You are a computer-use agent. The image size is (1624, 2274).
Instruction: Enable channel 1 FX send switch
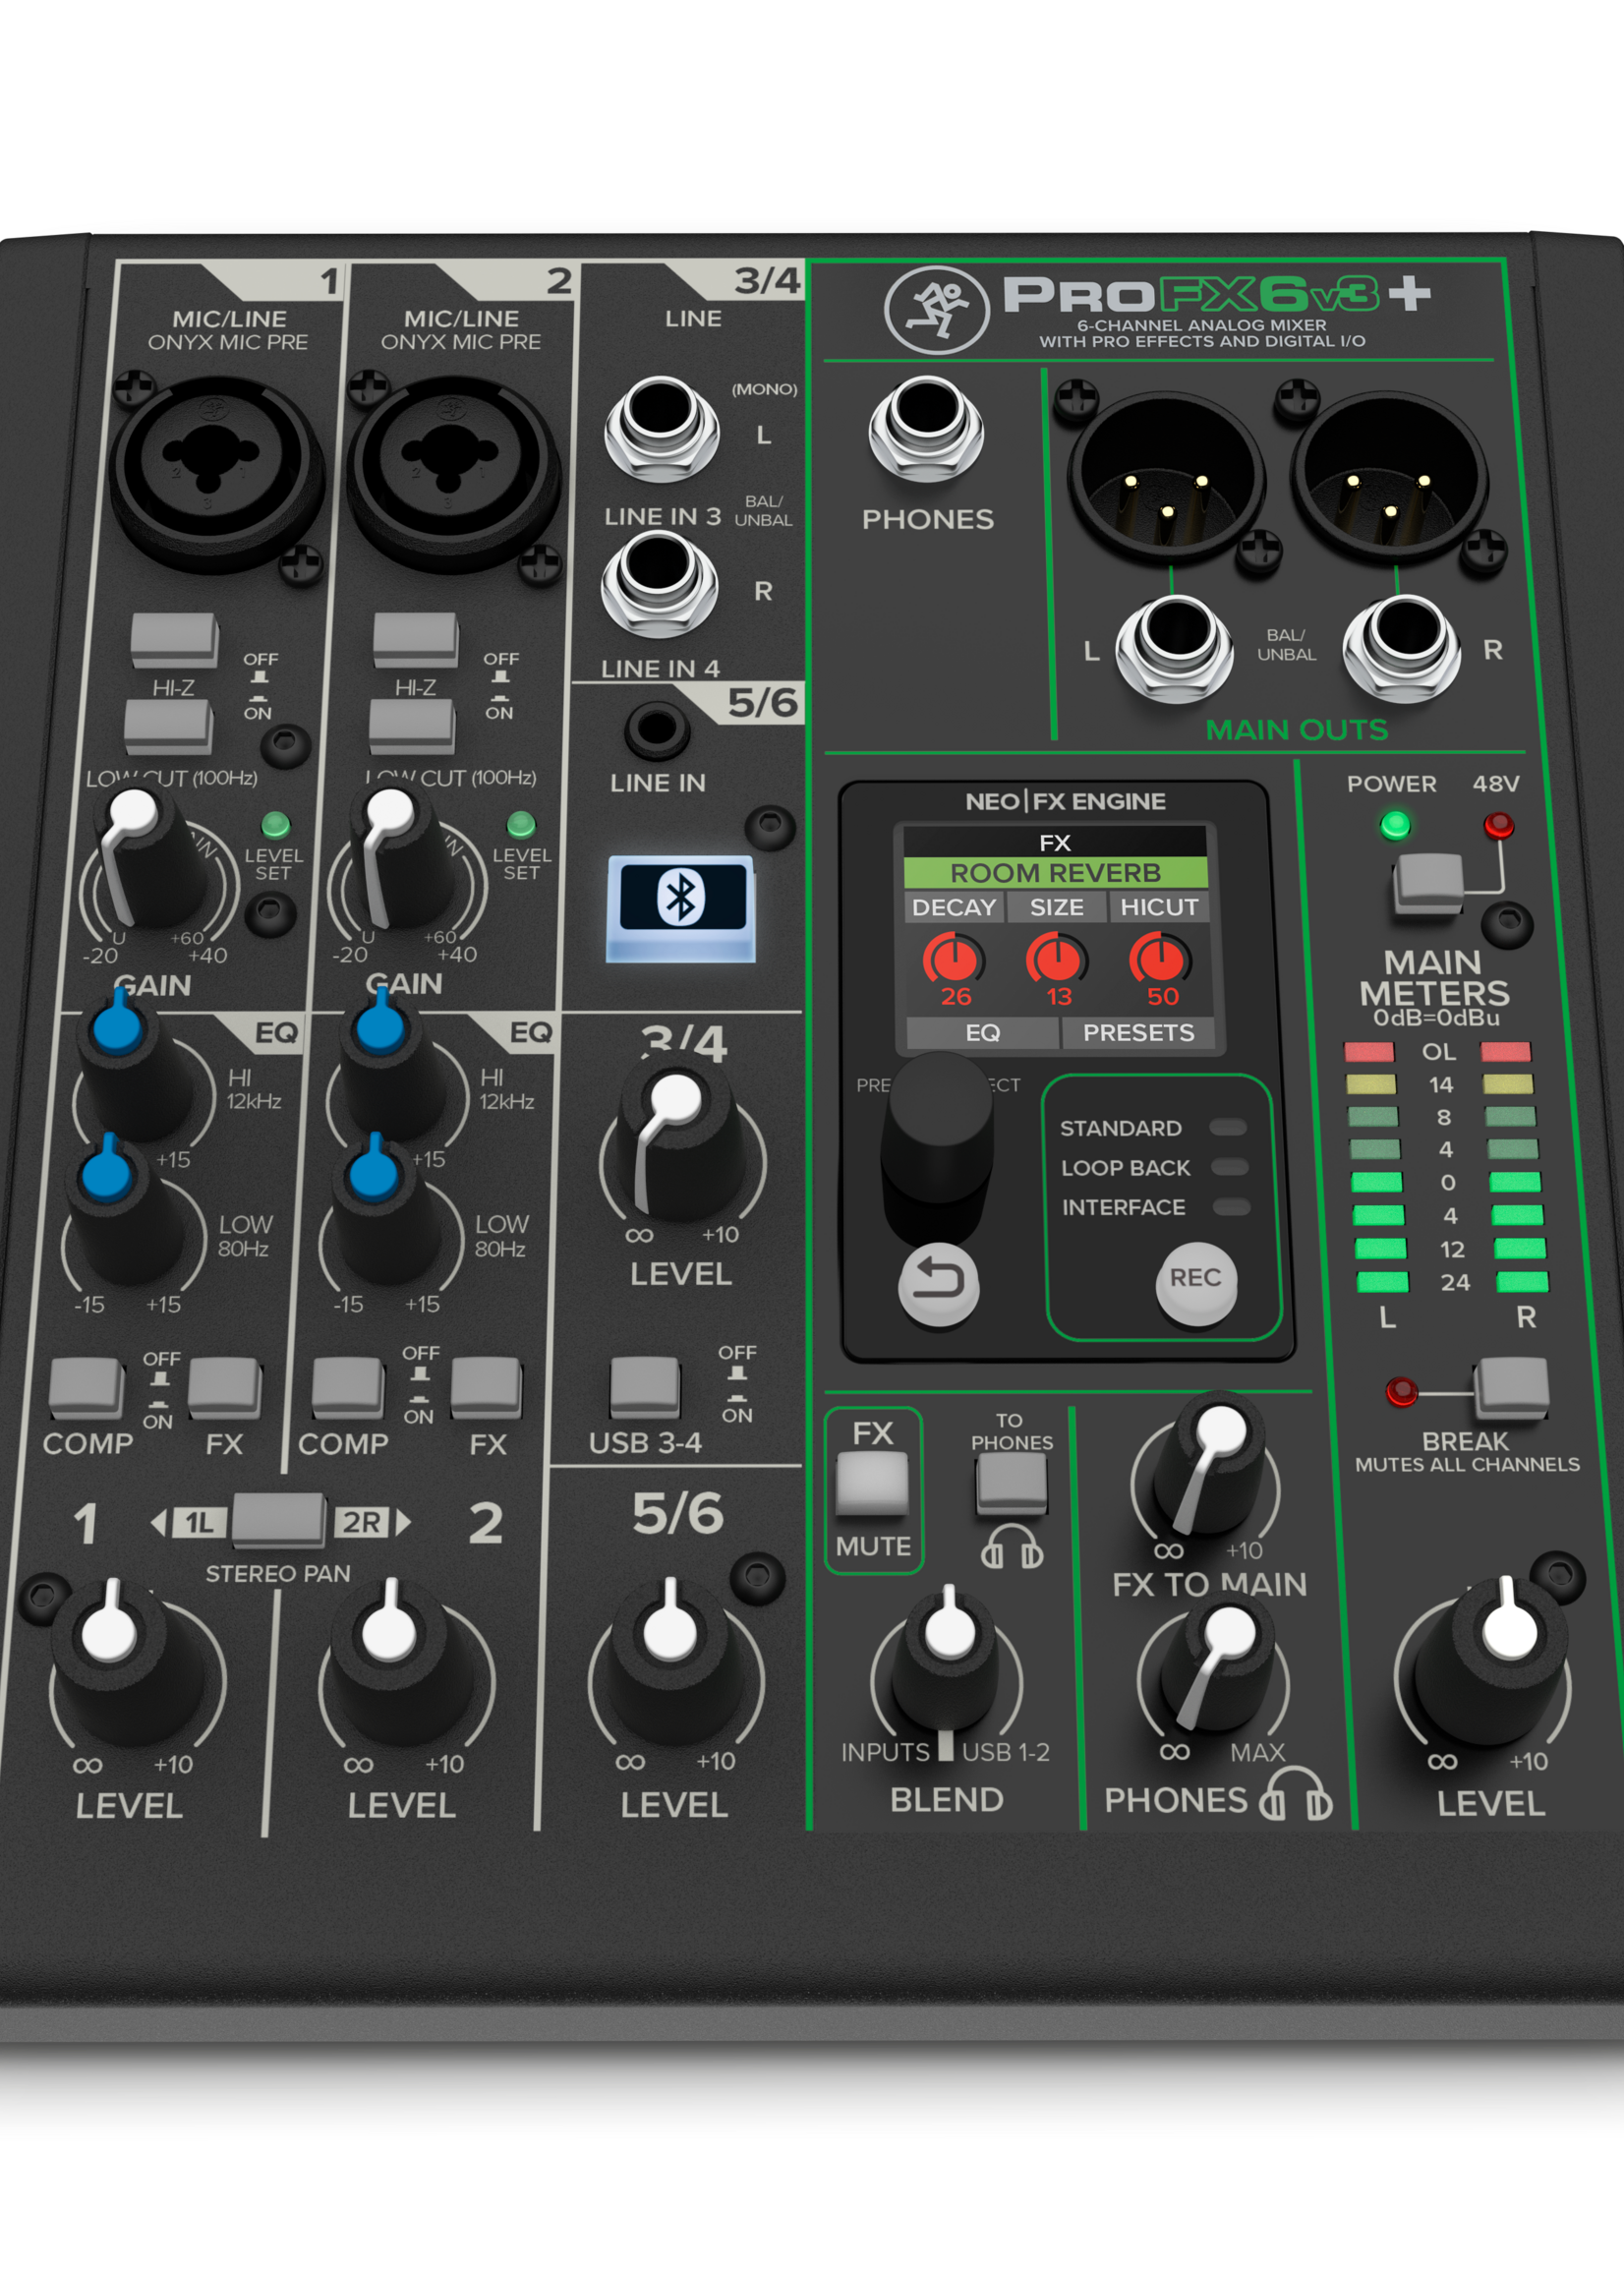(x=224, y=1388)
